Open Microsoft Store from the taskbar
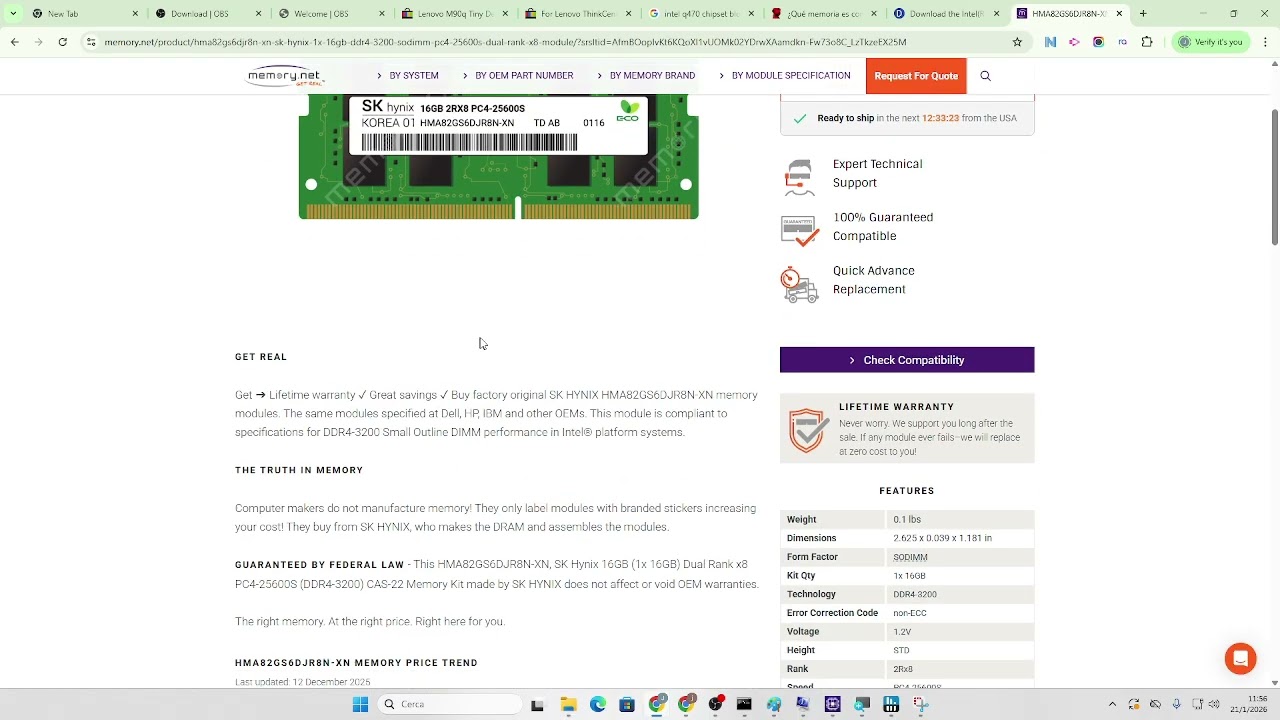Image resolution: width=1280 pixels, height=720 pixels. click(x=626, y=704)
